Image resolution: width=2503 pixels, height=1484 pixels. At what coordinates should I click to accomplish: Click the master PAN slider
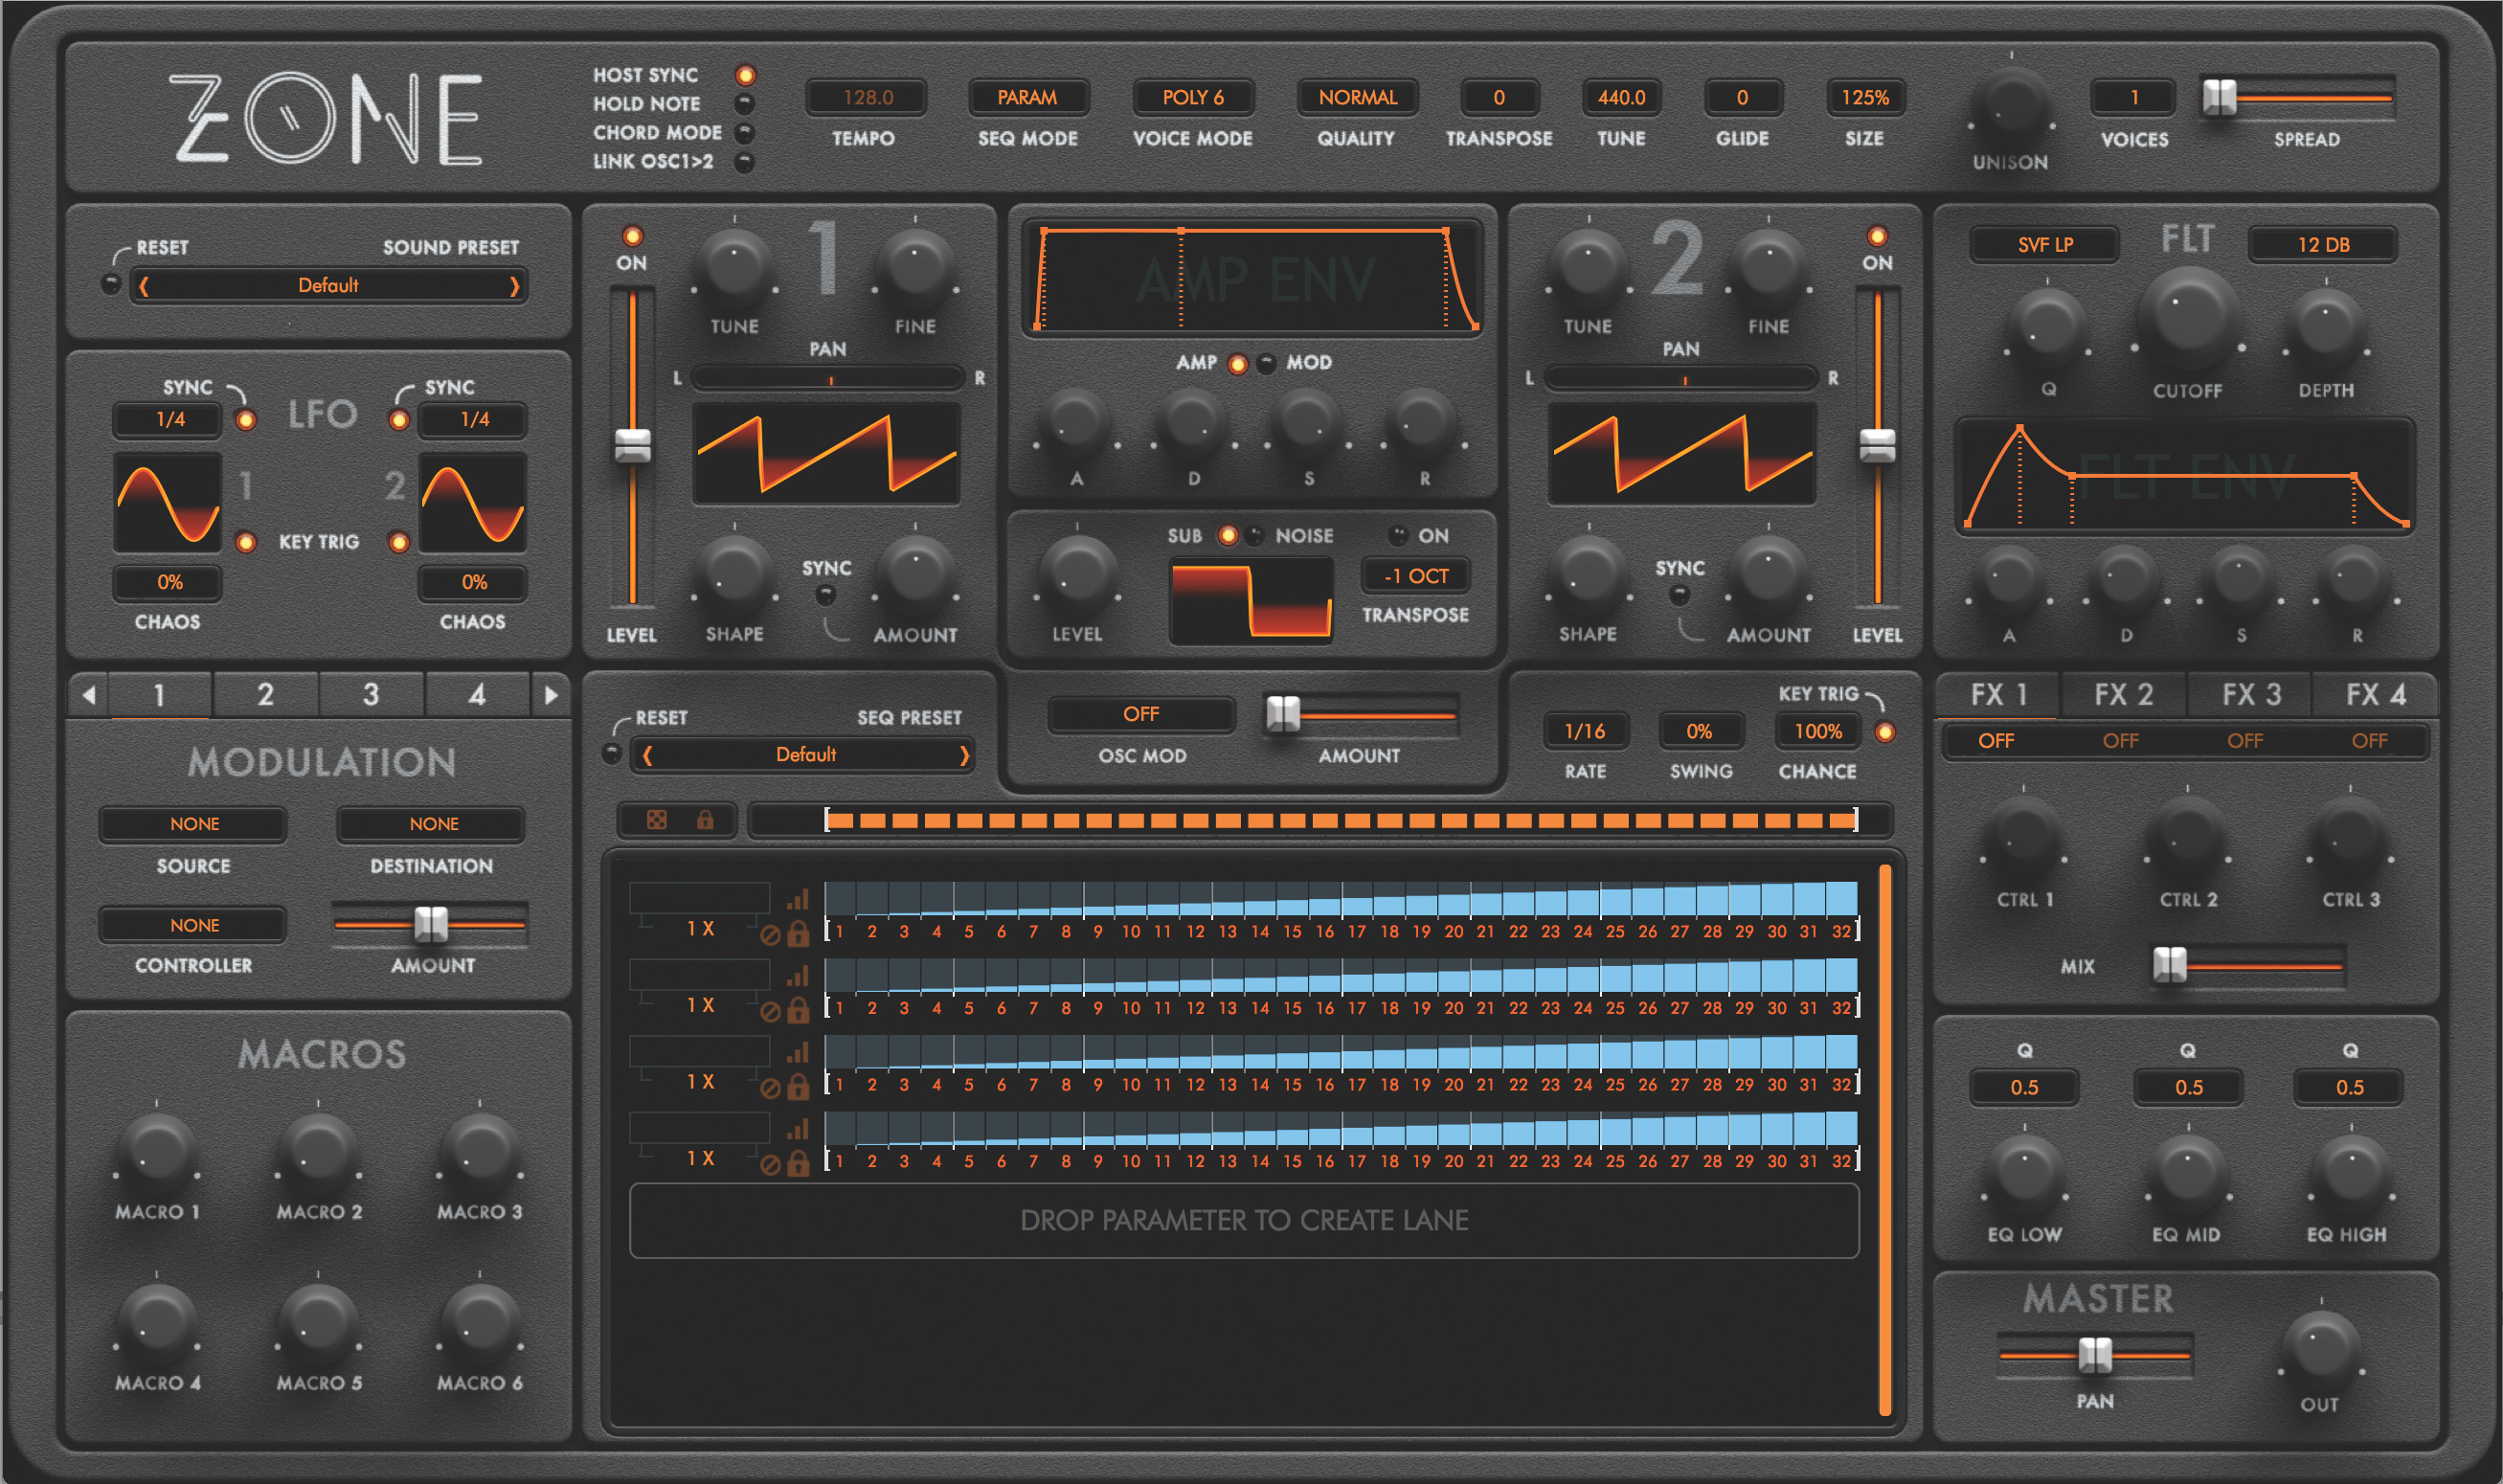click(x=2094, y=1356)
